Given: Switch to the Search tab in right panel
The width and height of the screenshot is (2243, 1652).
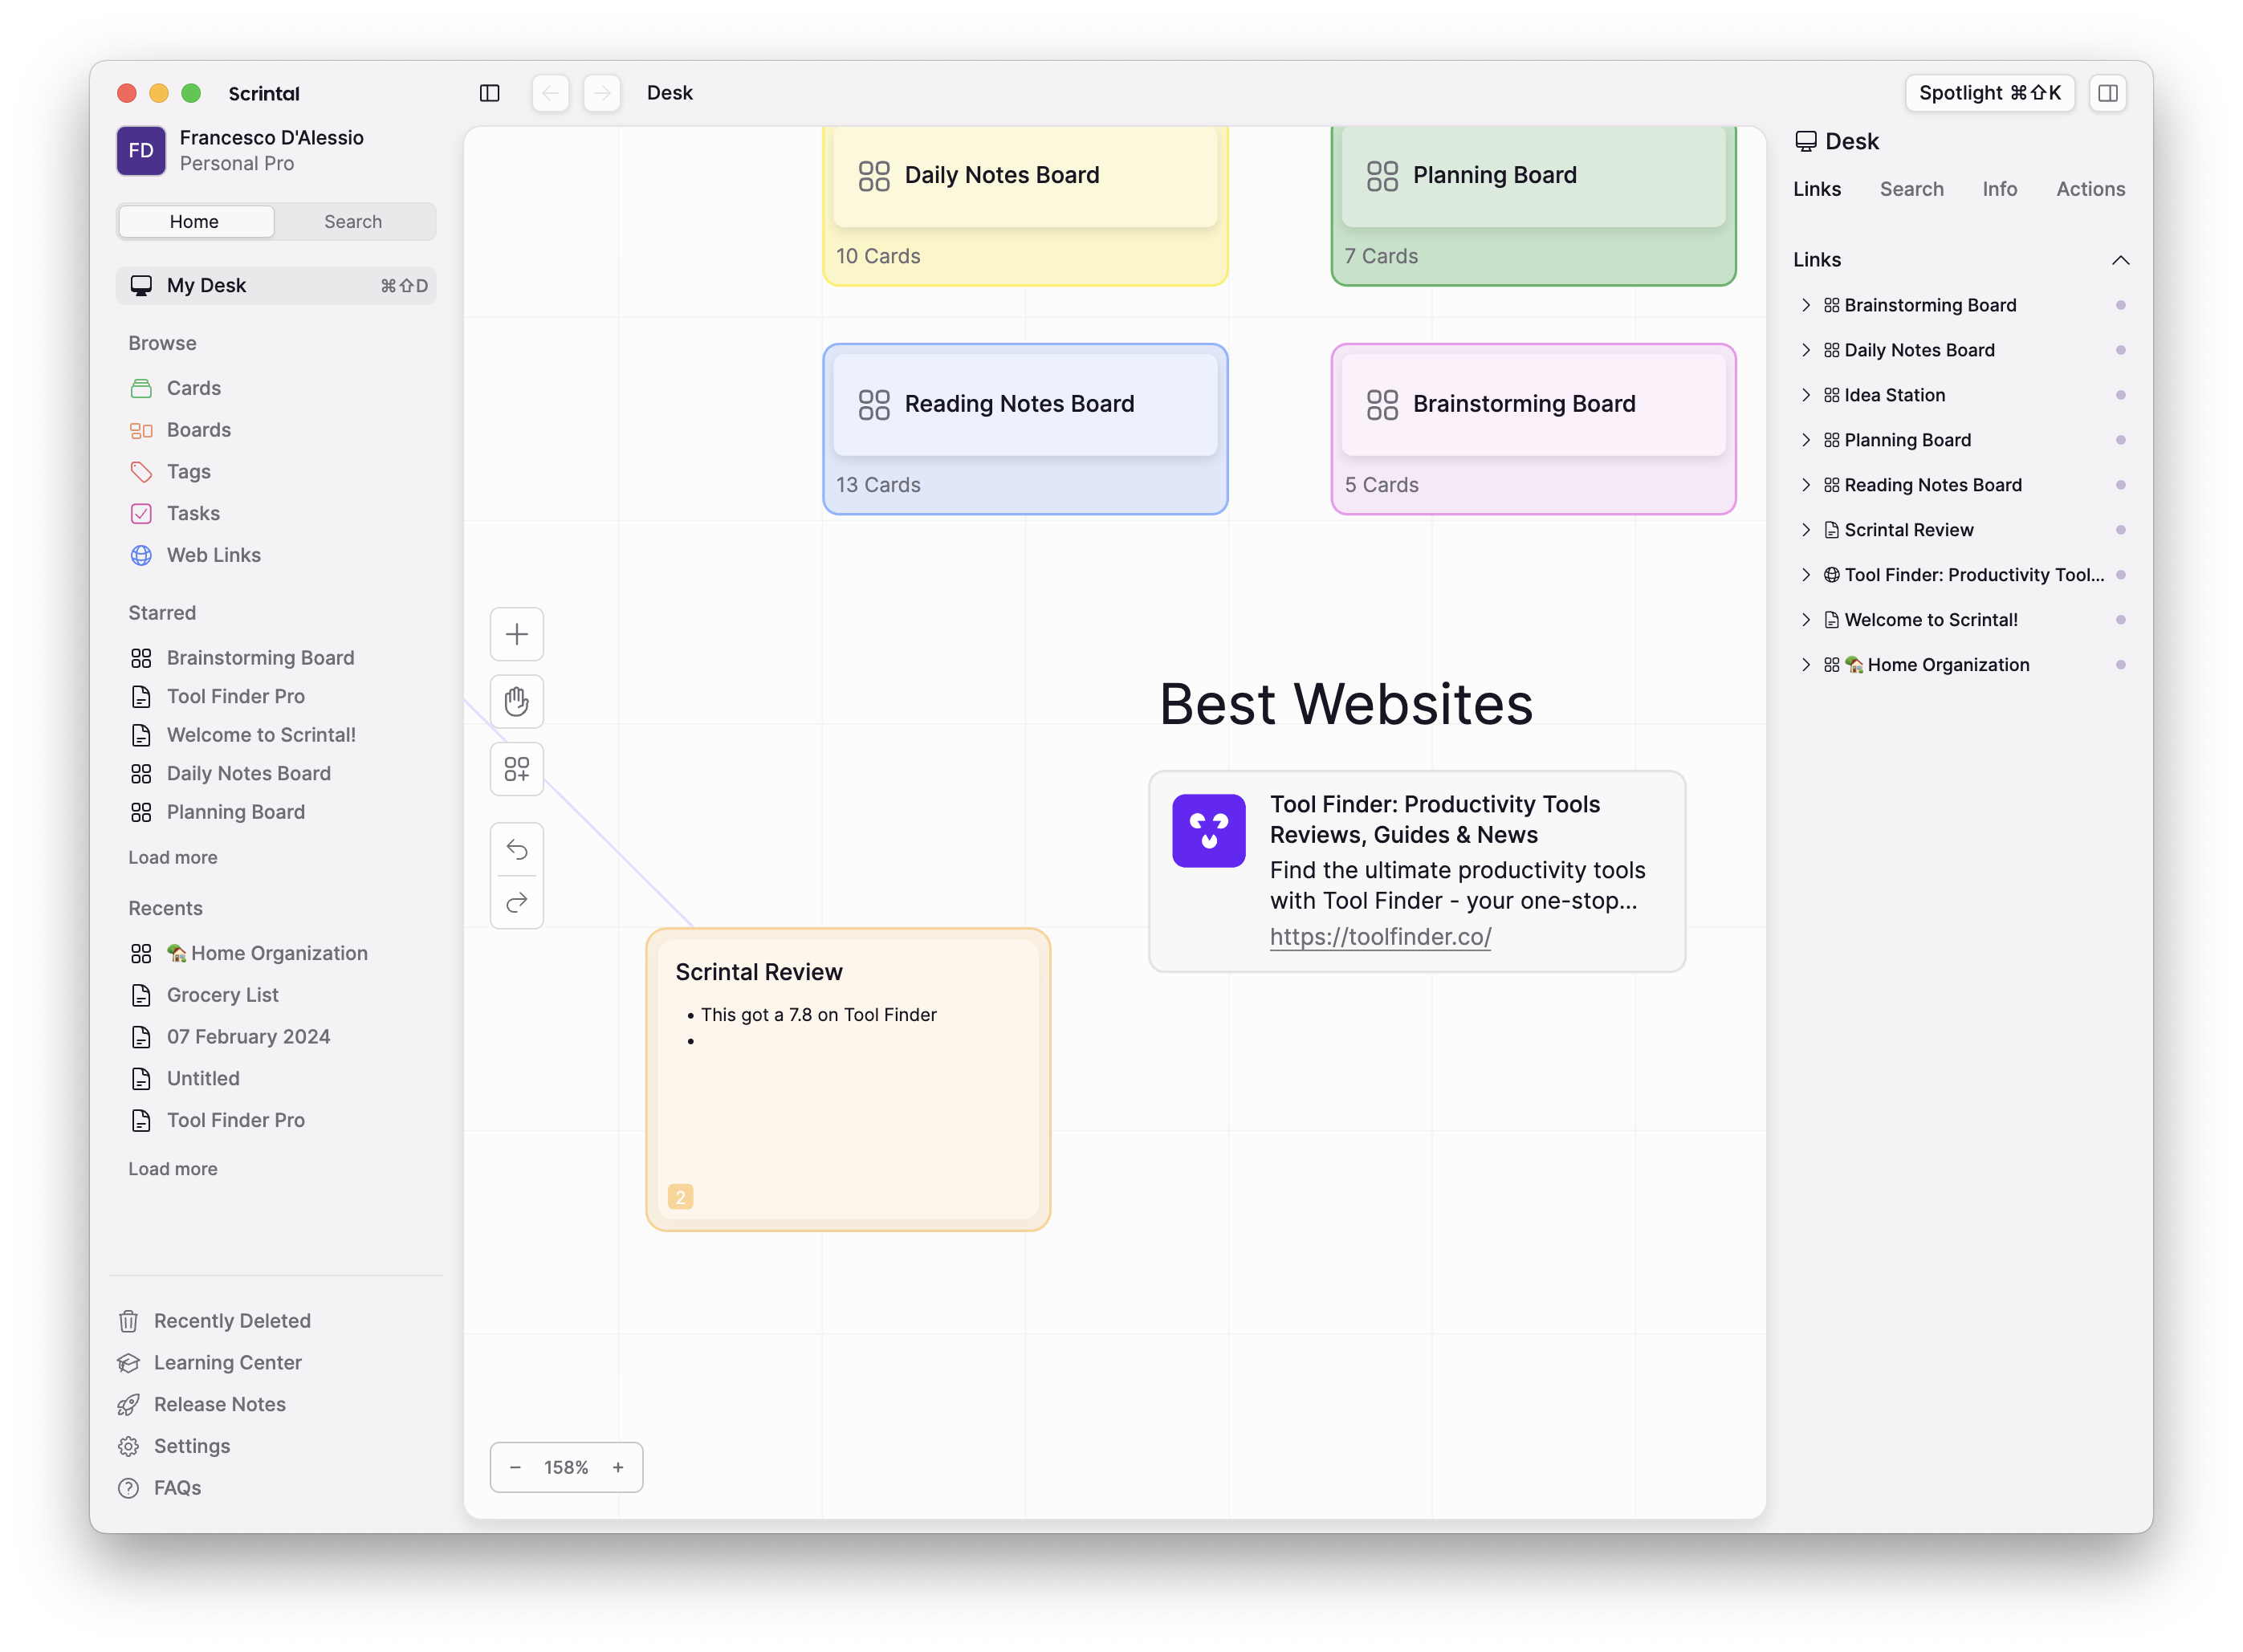Looking at the screenshot, I should tap(1912, 188).
